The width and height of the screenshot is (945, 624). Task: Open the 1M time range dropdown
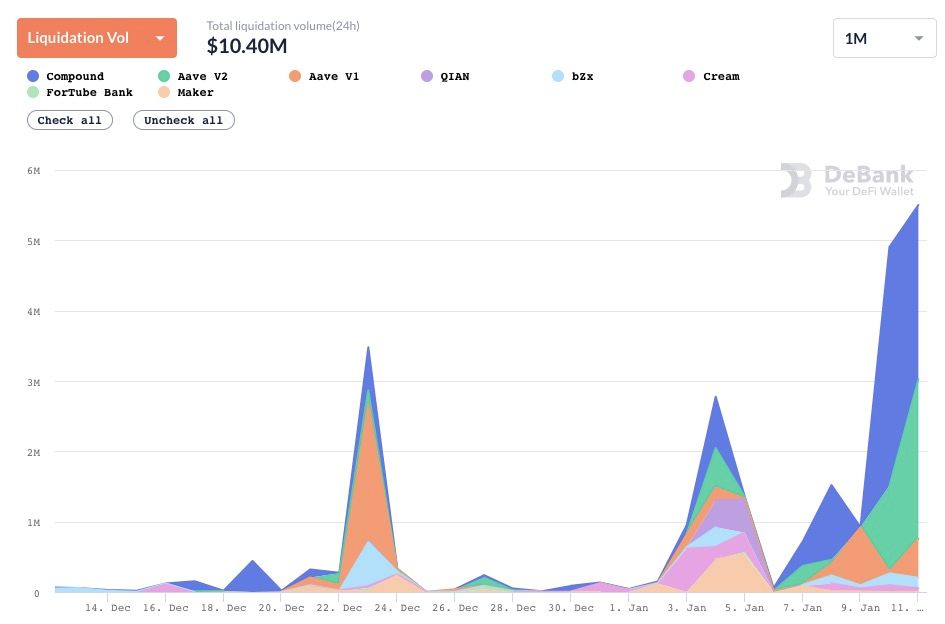[884, 38]
